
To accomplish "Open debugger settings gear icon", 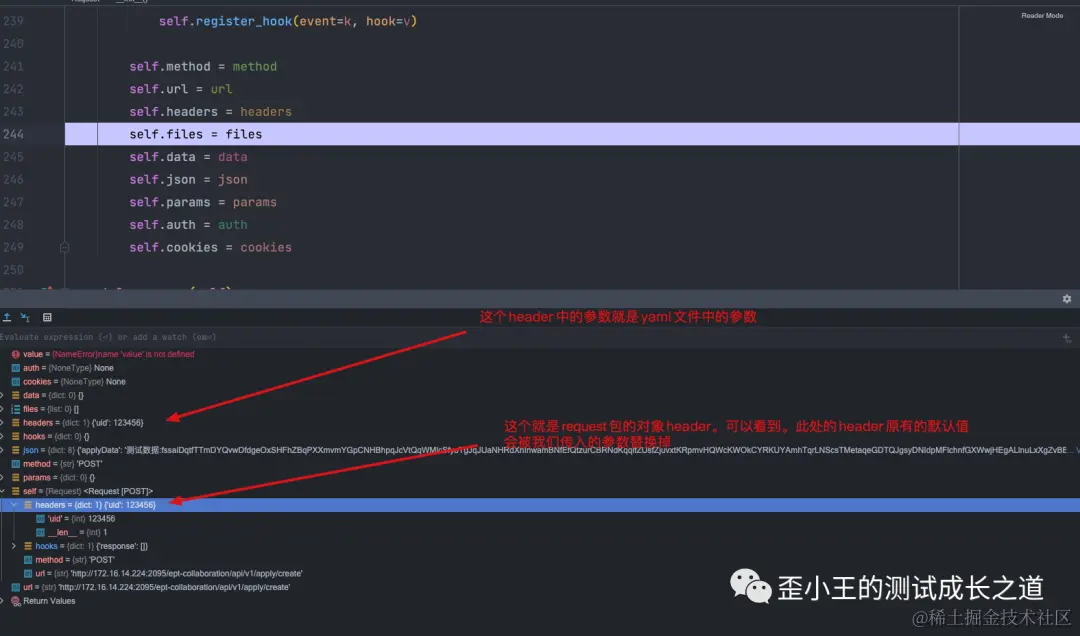I will 1066,299.
